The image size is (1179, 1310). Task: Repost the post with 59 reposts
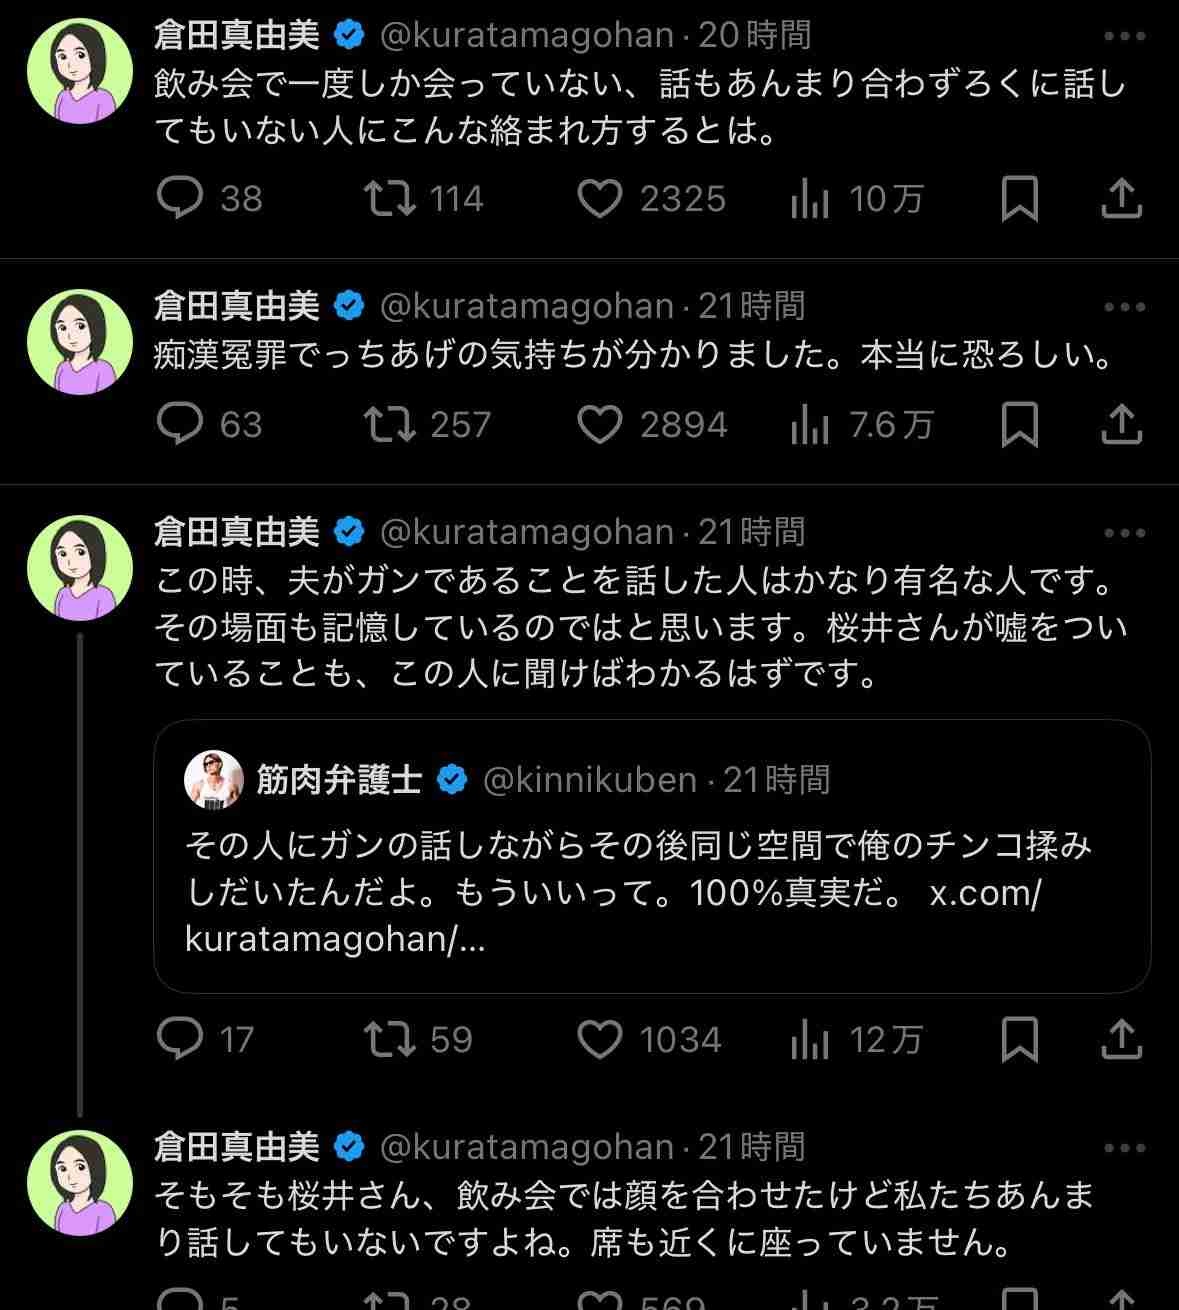(390, 1039)
